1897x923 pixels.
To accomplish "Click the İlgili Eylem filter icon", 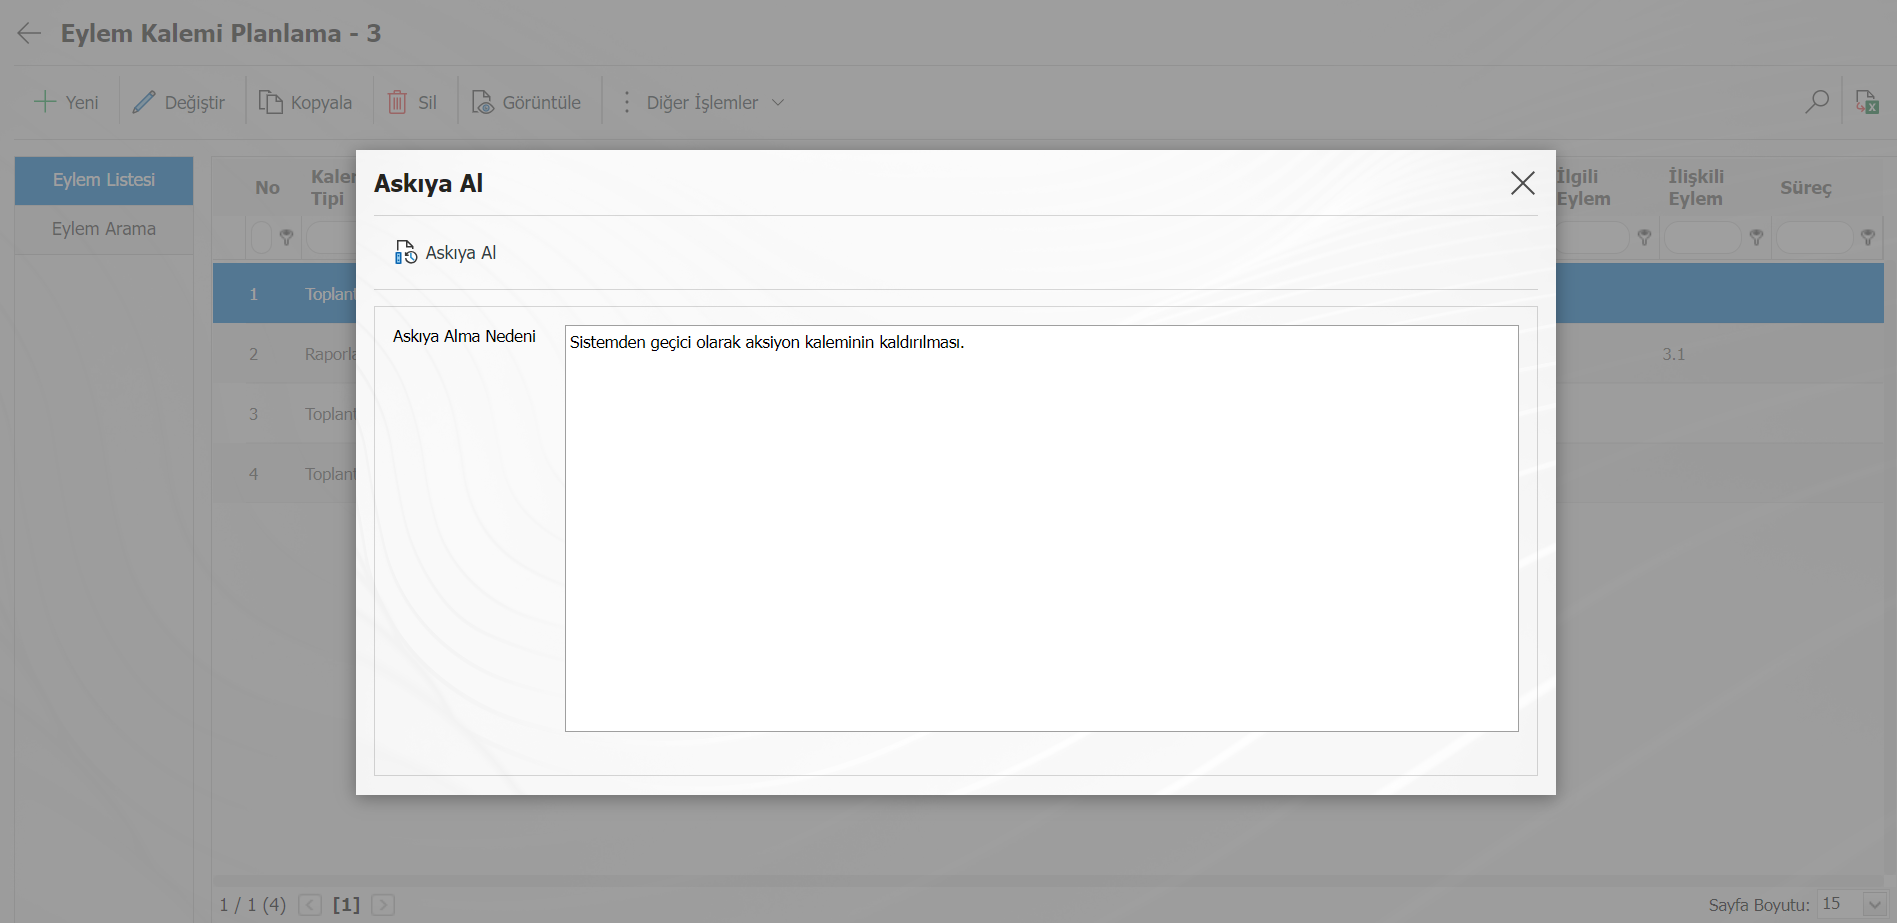I will [1644, 237].
